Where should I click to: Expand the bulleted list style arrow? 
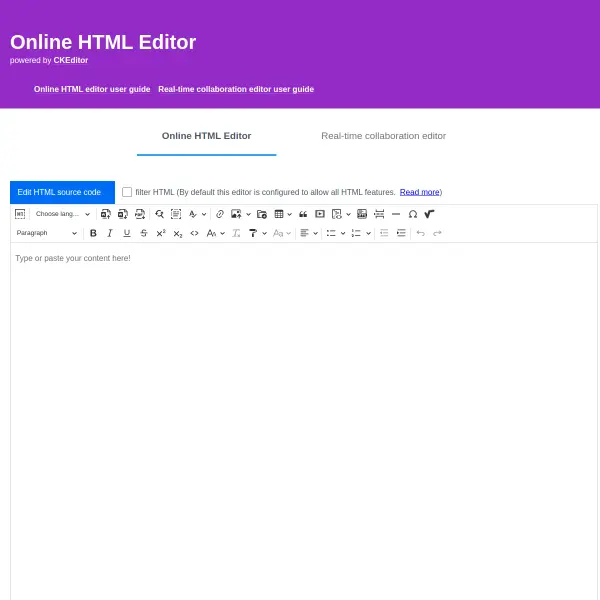(343, 233)
